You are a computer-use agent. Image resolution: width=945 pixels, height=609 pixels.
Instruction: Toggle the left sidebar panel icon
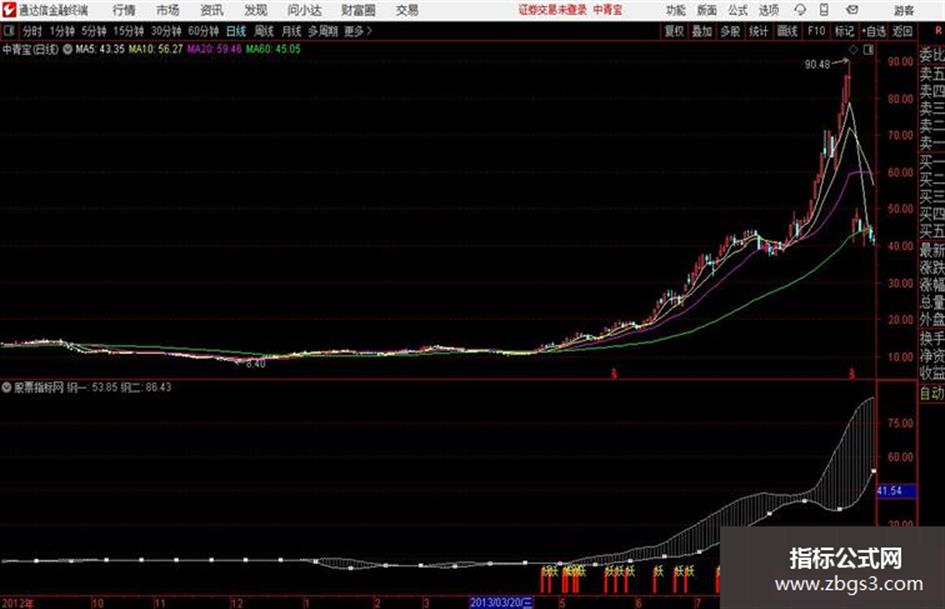(x=9, y=31)
